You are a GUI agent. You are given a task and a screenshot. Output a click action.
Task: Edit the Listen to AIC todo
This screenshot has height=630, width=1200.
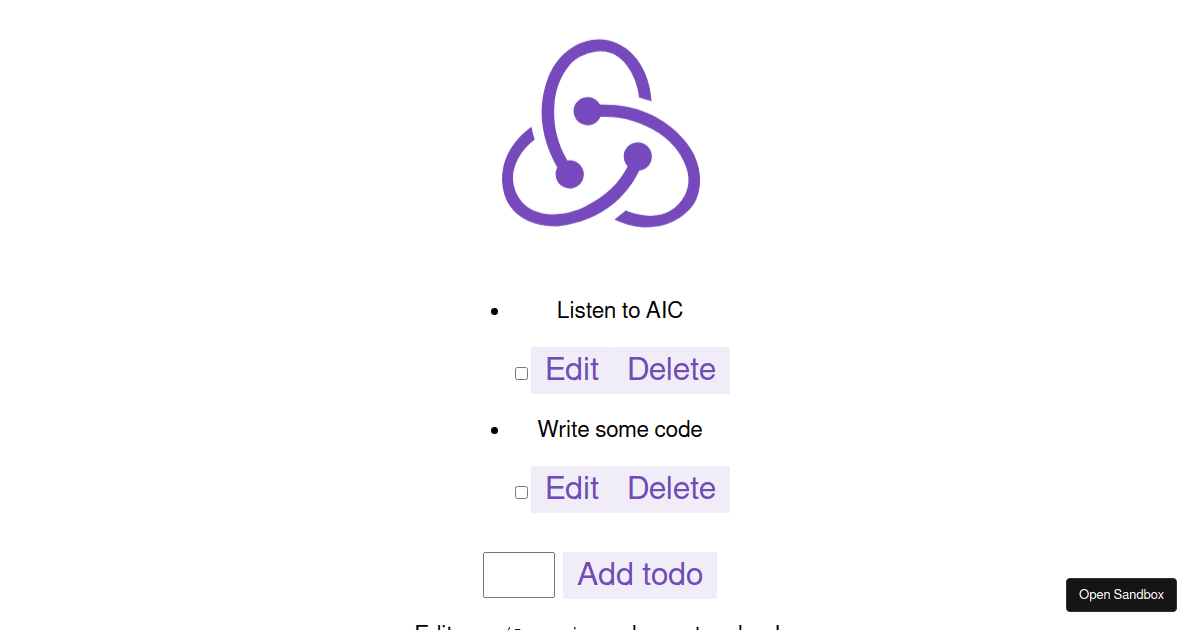[x=572, y=370]
